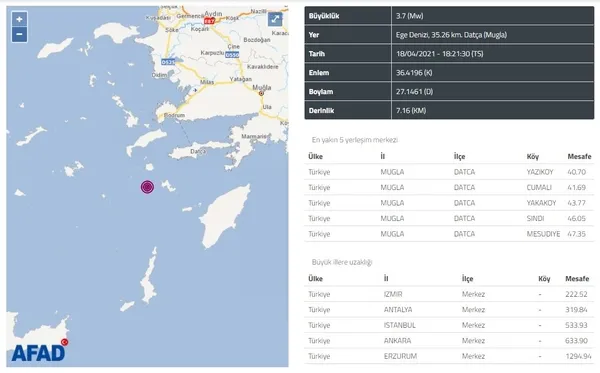Click the Didim label on the map

point(160,75)
